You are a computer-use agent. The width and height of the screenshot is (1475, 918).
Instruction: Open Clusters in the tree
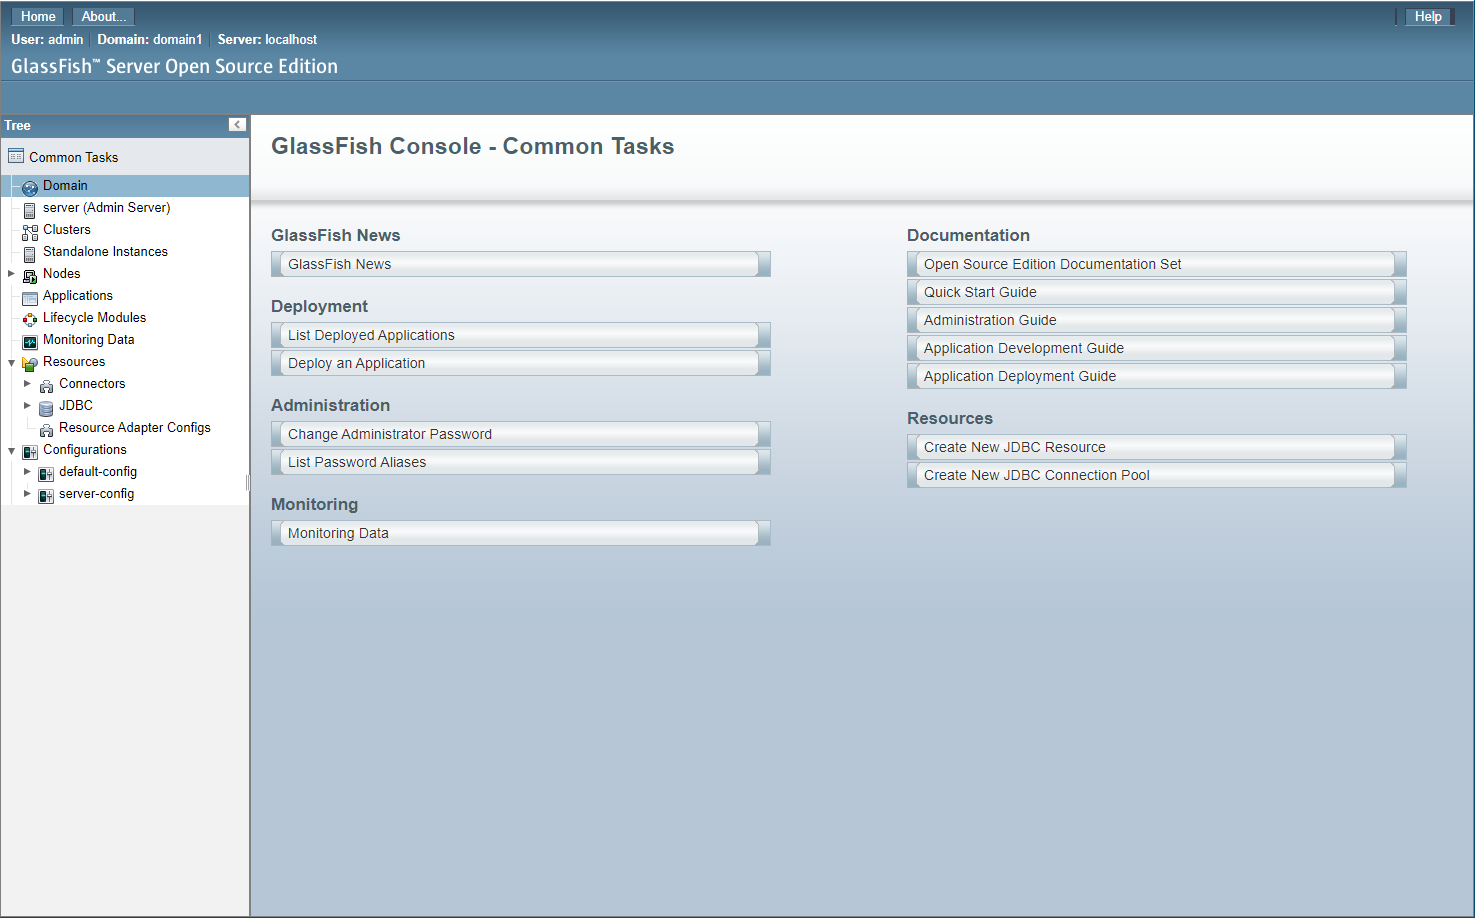[66, 229]
